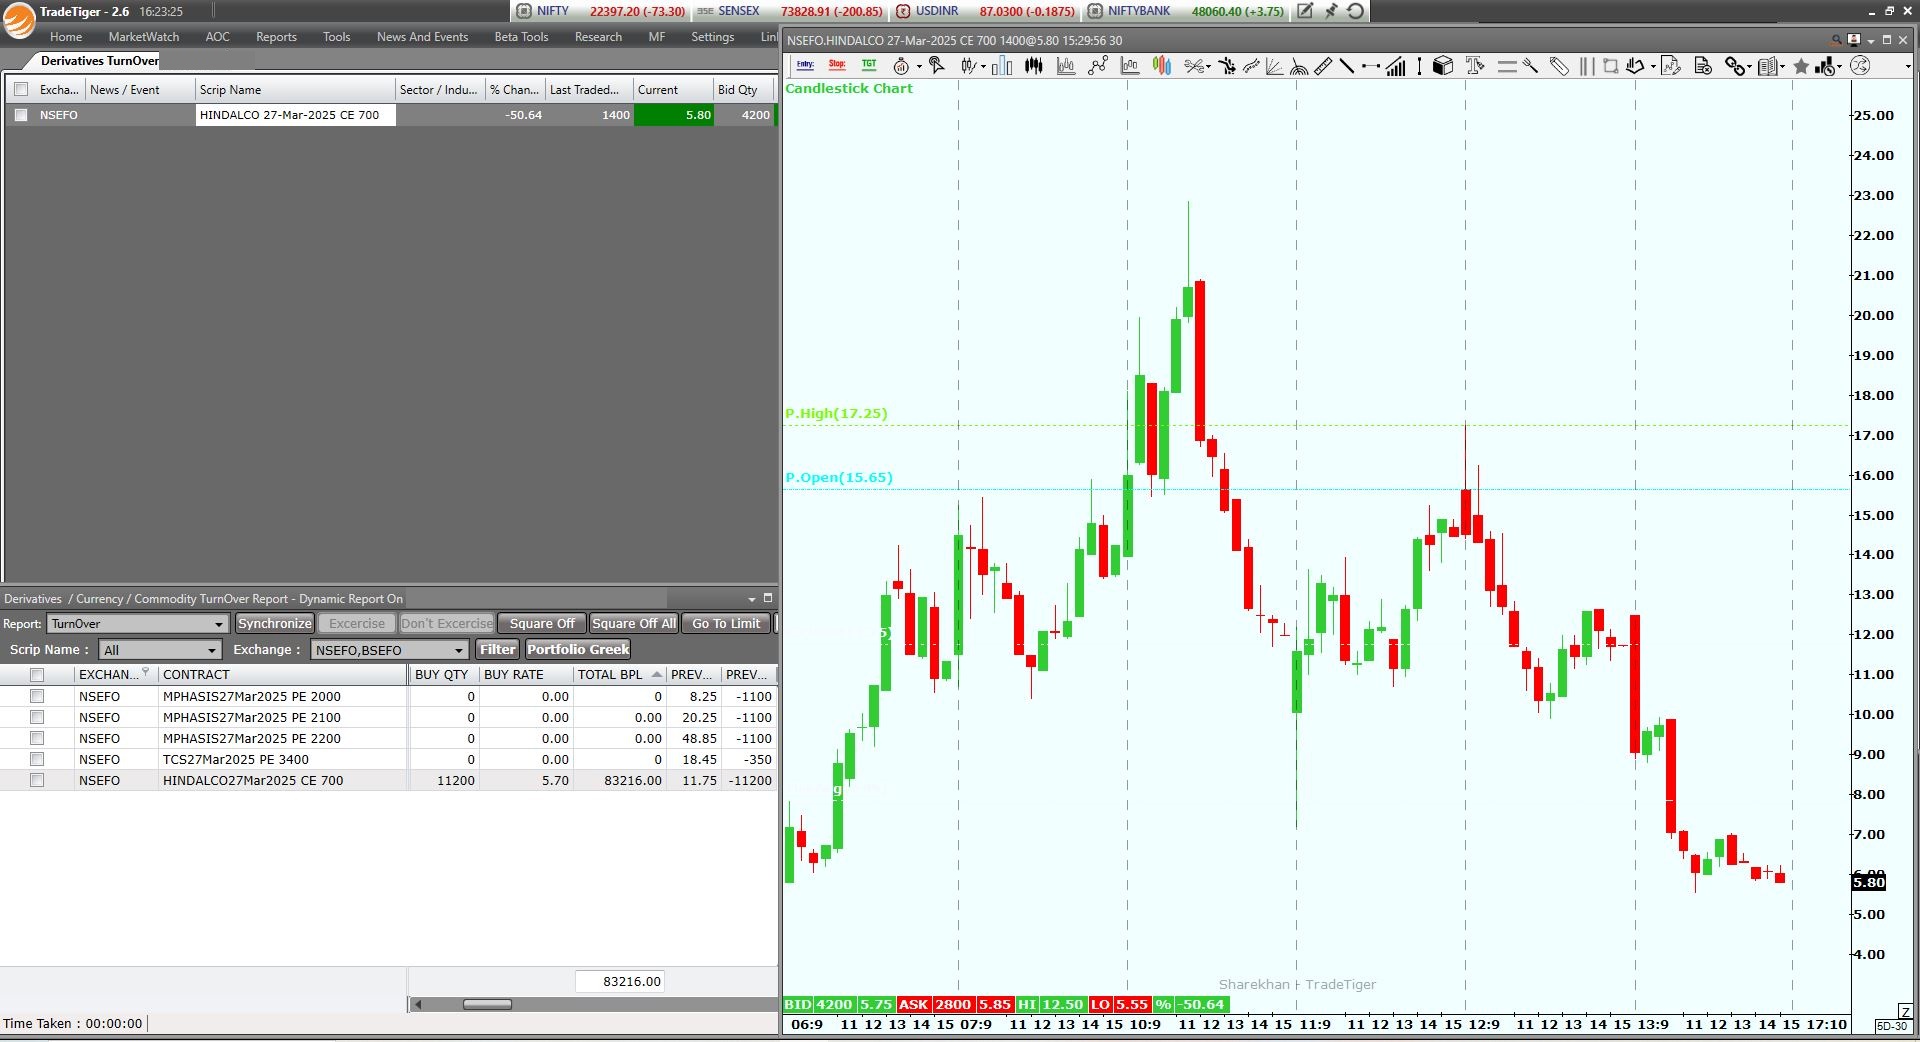The height and width of the screenshot is (1042, 1920).
Task: Check the NSEFO HINDALCO row checkbox in upper grid
Action: pyautogui.click(x=21, y=115)
